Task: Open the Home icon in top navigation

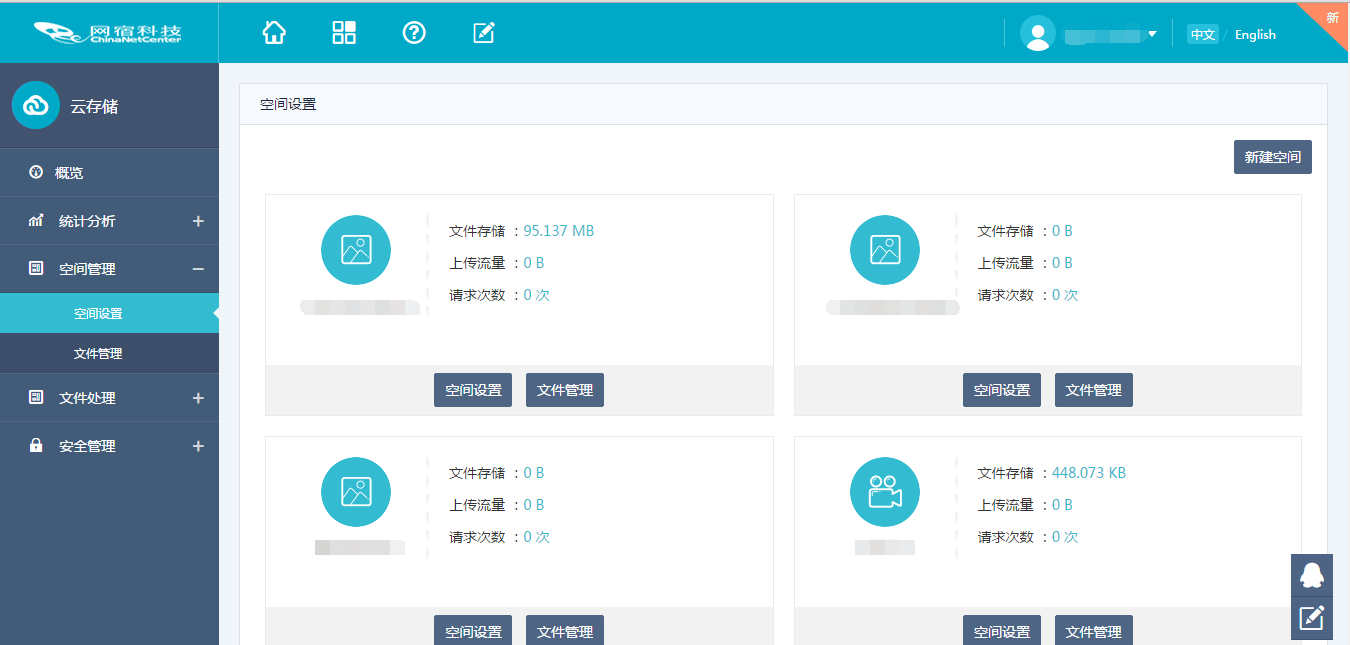Action: (x=274, y=32)
